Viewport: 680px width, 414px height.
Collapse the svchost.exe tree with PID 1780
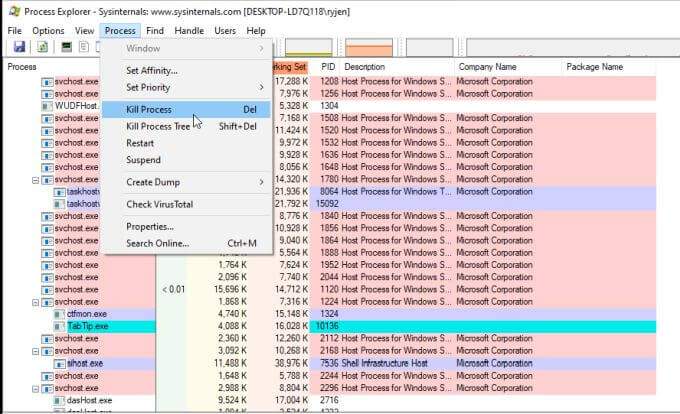click(x=36, y=180)
